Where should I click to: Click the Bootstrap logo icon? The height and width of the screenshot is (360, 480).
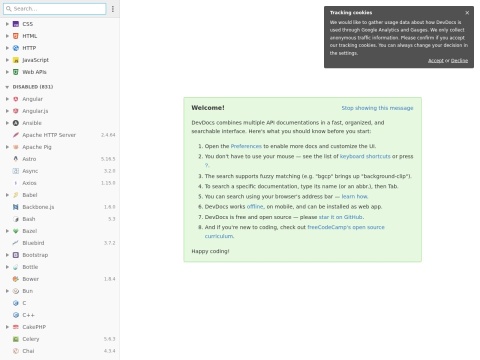16,255
